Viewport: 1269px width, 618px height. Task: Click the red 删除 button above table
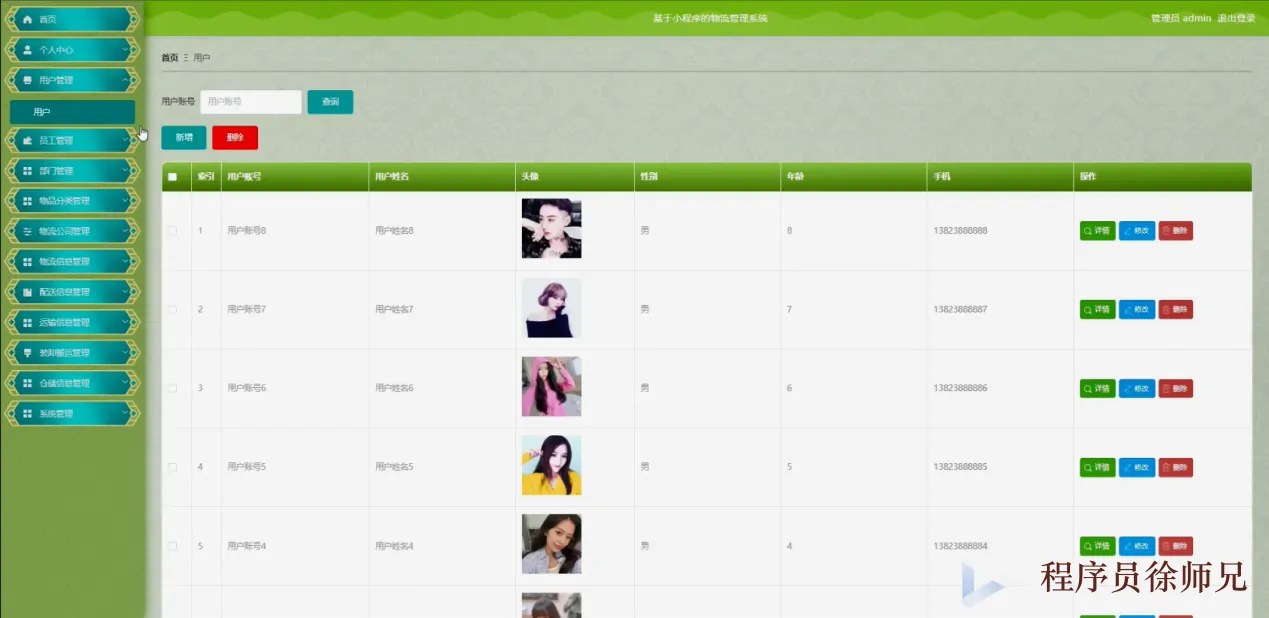(x=235, y=138)
